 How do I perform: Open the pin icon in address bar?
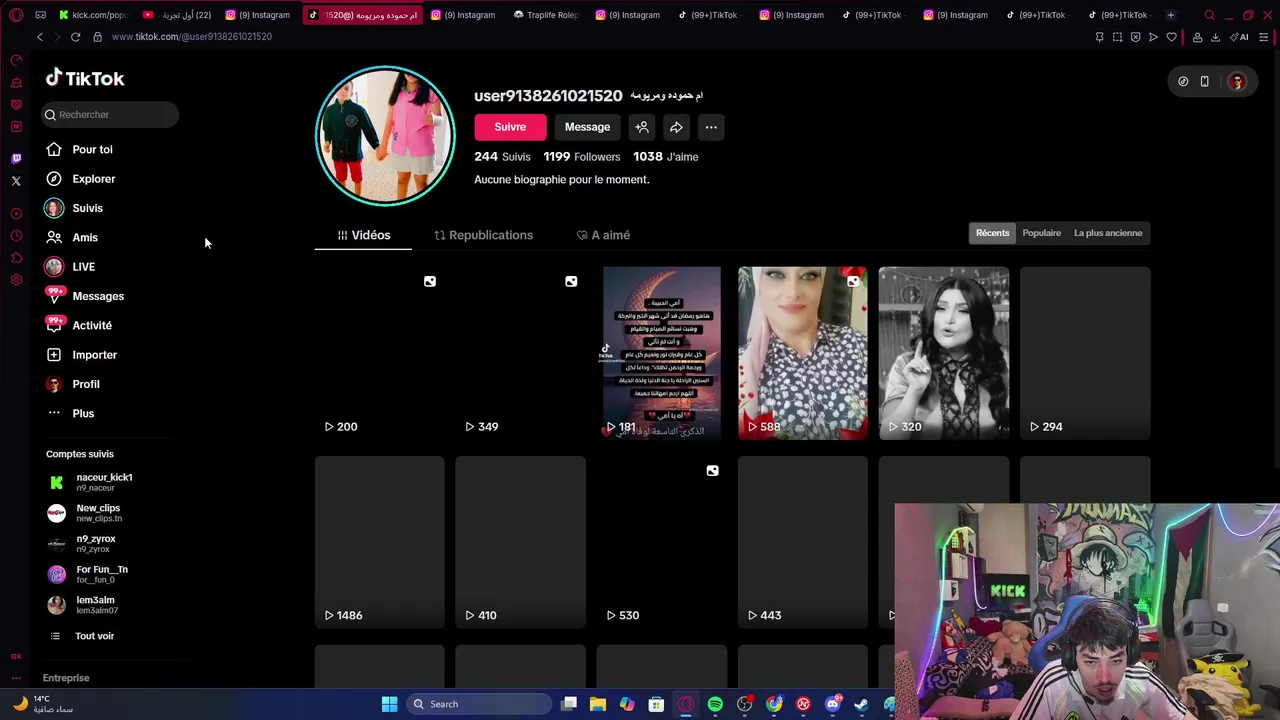pos(1099,37)
